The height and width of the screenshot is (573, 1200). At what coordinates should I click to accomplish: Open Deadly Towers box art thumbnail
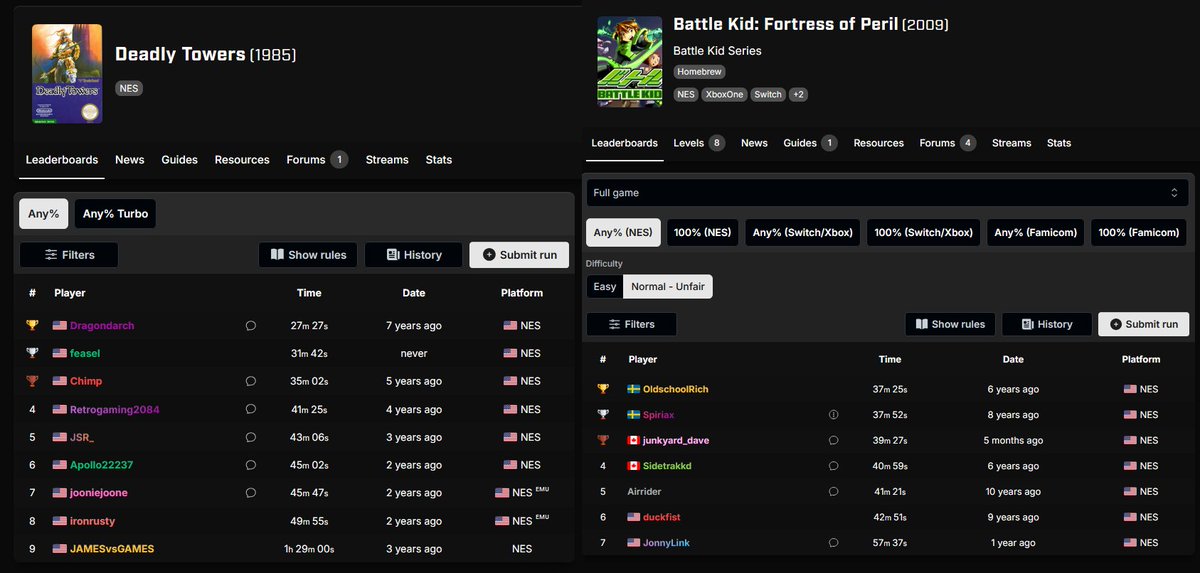(x=67, y=74)
